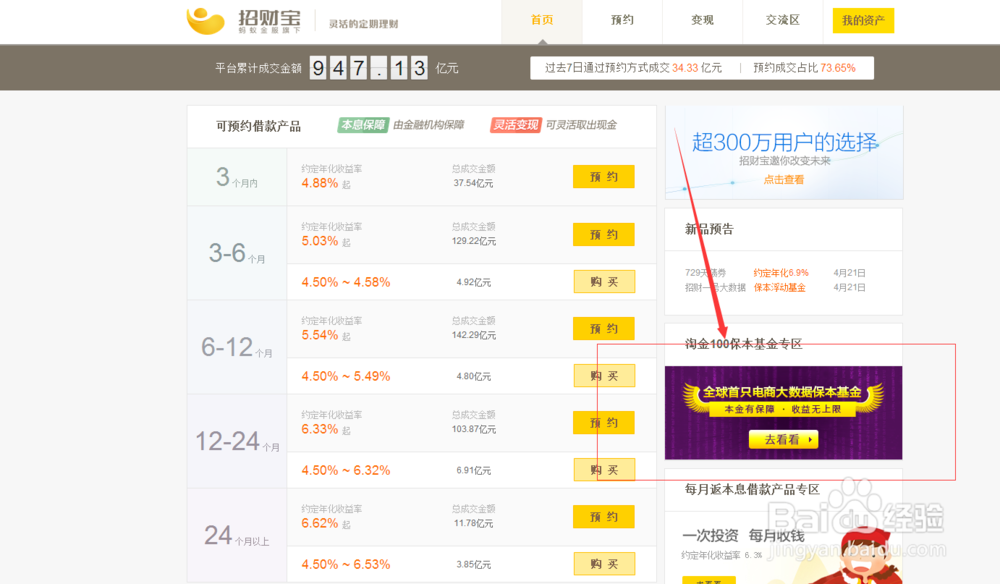Click 预约 for the 6.62% product
The width and height of the screenshot is (1000, 584).
click(603, 517)
